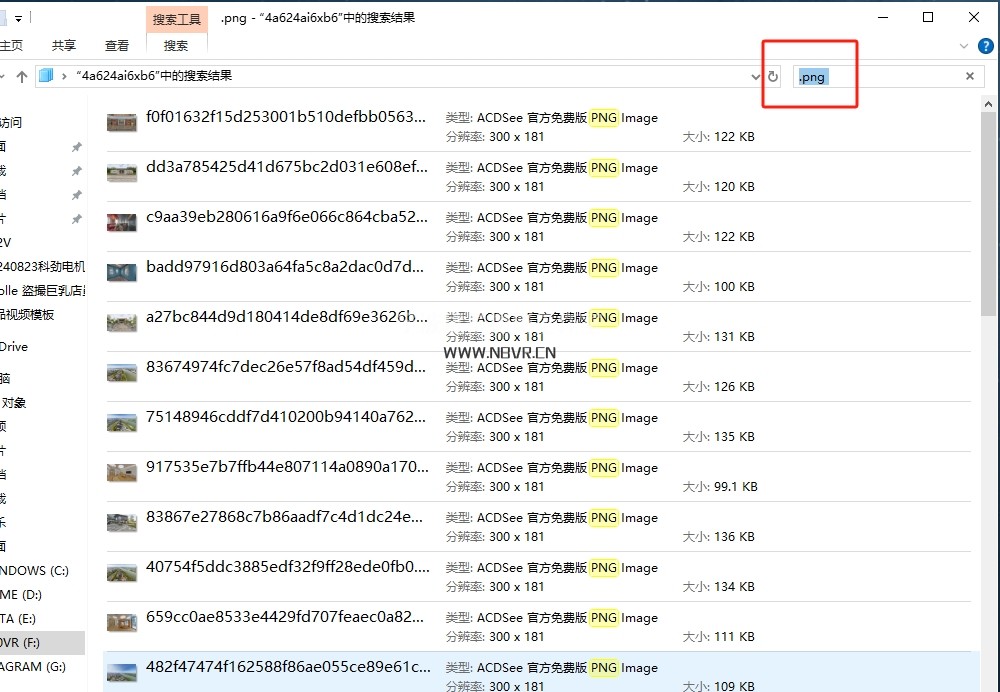Switch to the 查看 tab
The width and height of the screenshot is (1000, 692).
click(x=117, y=45)
